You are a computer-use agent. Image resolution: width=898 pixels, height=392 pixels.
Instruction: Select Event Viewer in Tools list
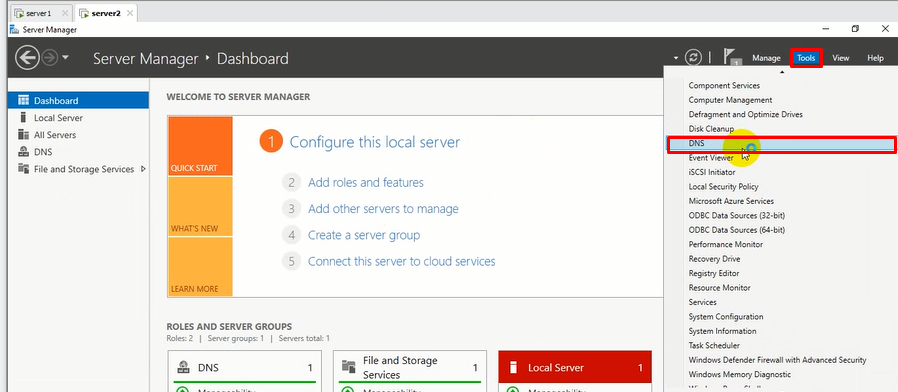(x=711, y=158)
